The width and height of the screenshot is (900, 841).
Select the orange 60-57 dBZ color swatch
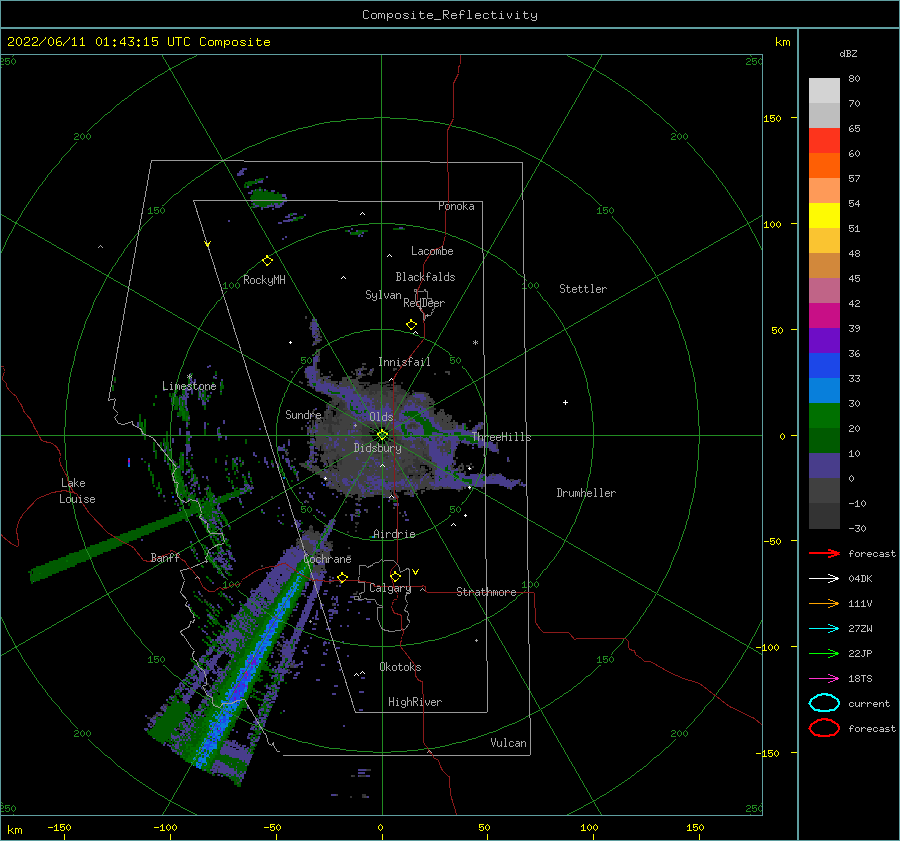824,166
